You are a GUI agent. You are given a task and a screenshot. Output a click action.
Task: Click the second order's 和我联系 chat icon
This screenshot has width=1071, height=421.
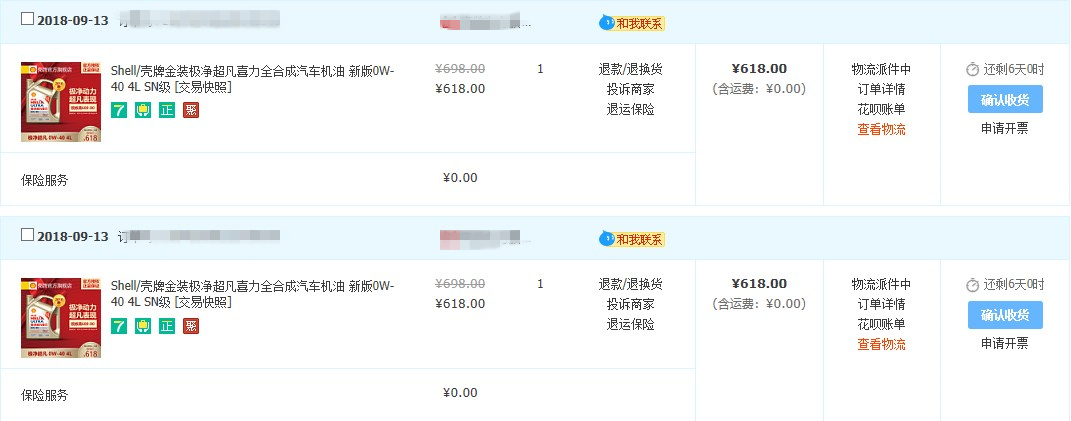tap(632, 239)
